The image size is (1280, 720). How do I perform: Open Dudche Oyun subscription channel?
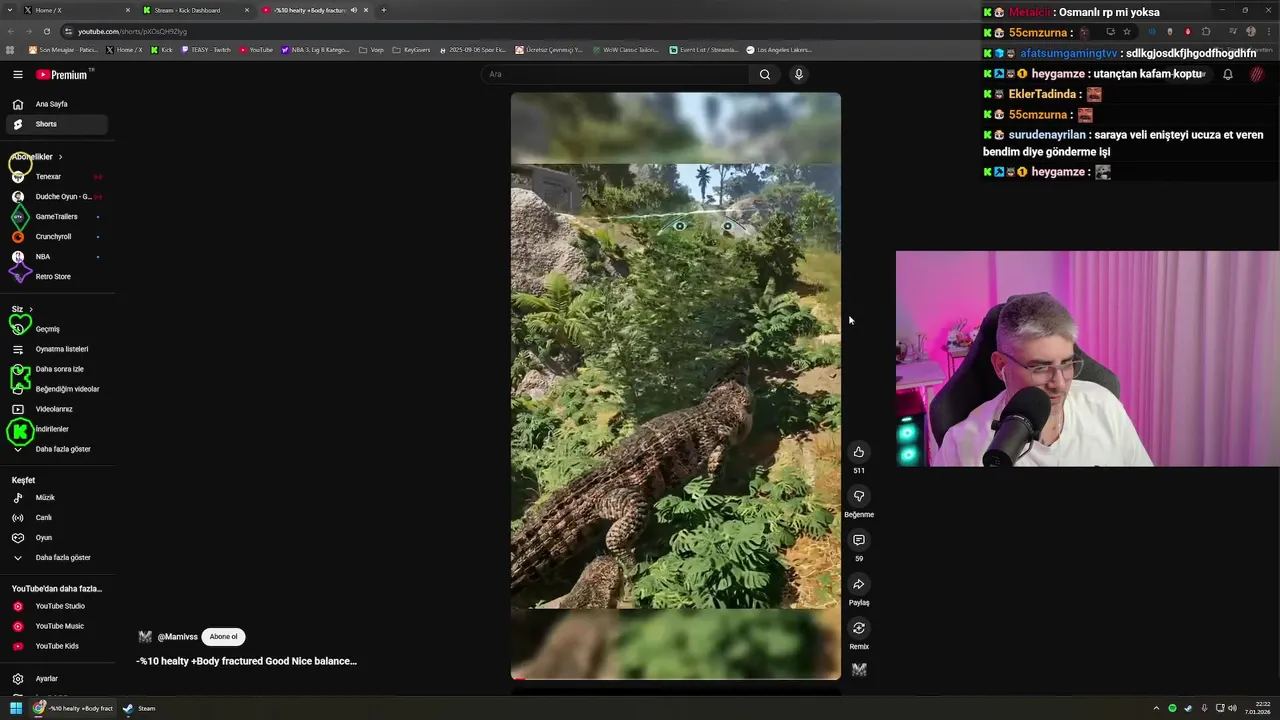57,196
